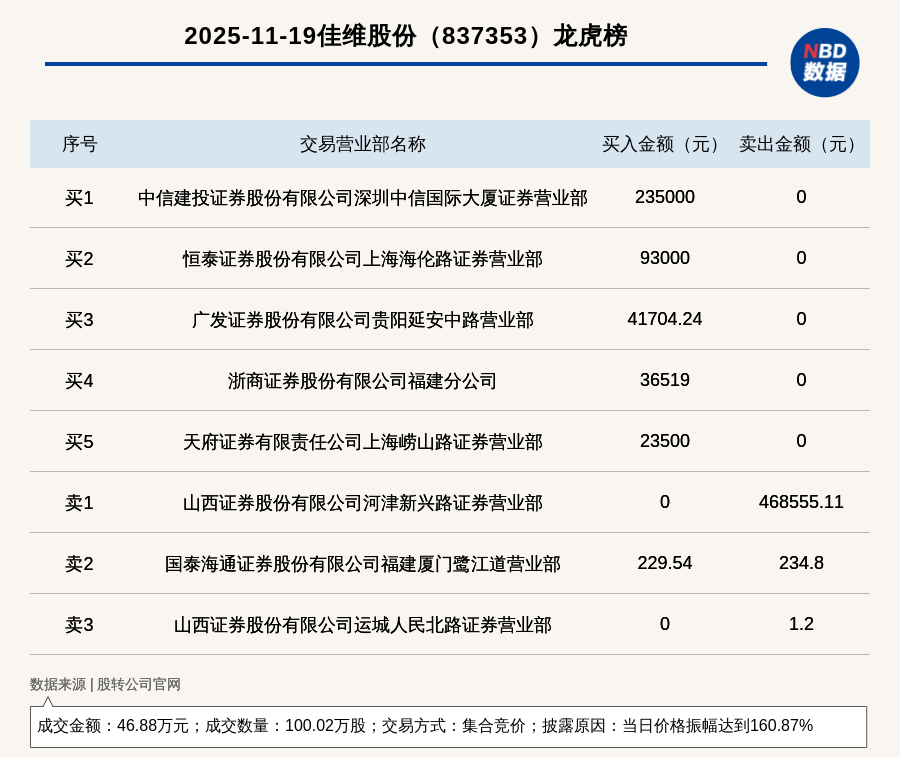The height and width of the screenshot is (758, 900).
Task: Click the sell amount 468555.11 cell
Action: click(801, 502)
